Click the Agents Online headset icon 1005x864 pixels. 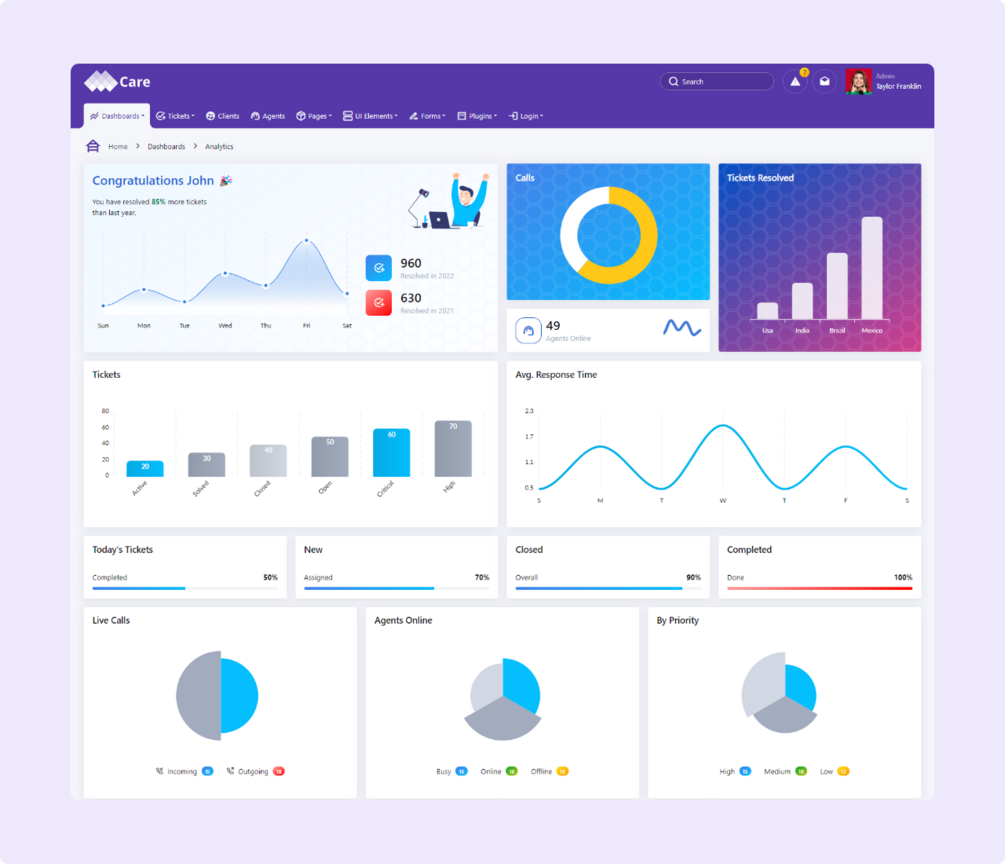point(529,331)
